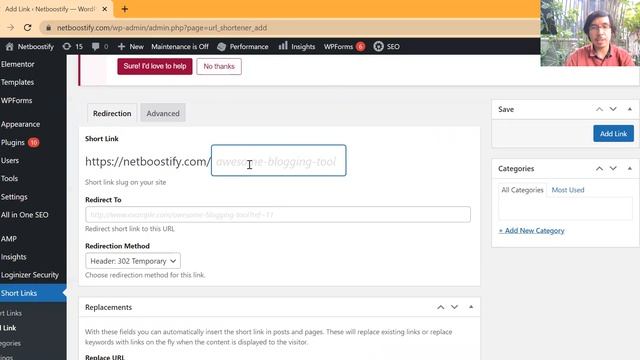640x360 pixels.
Task: Collapse the Categories panel
Action: coord(630,169)
